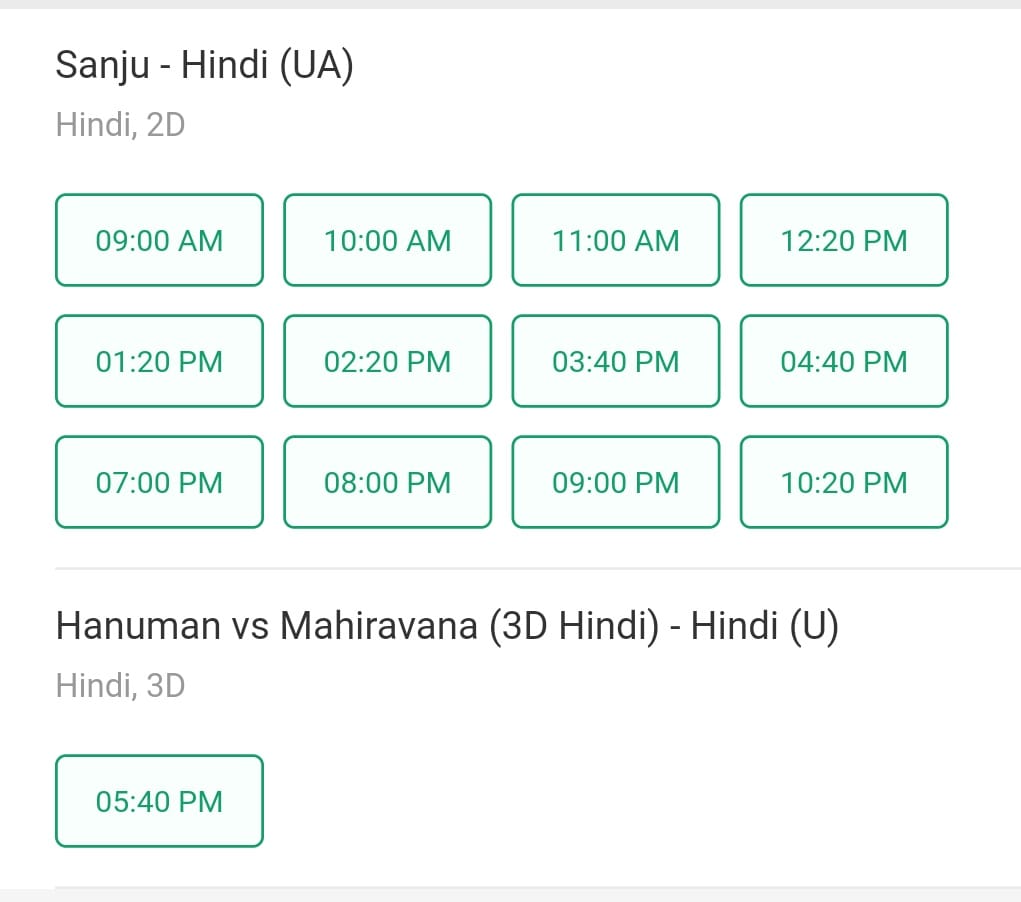Image resolution: width=1021 pixels, height=902 pixels.
Task: Select the 09:00 PM showtime
Action: pos(616,482)
